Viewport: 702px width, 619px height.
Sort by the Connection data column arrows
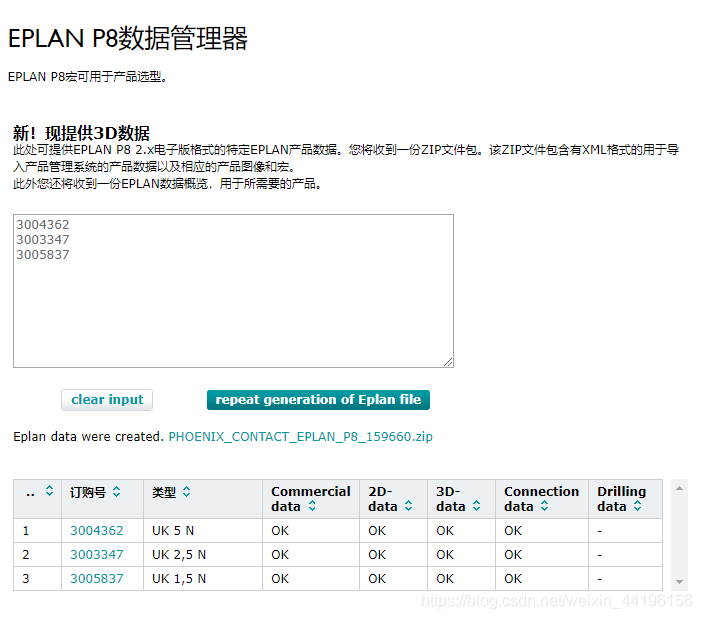click(544, 507)
